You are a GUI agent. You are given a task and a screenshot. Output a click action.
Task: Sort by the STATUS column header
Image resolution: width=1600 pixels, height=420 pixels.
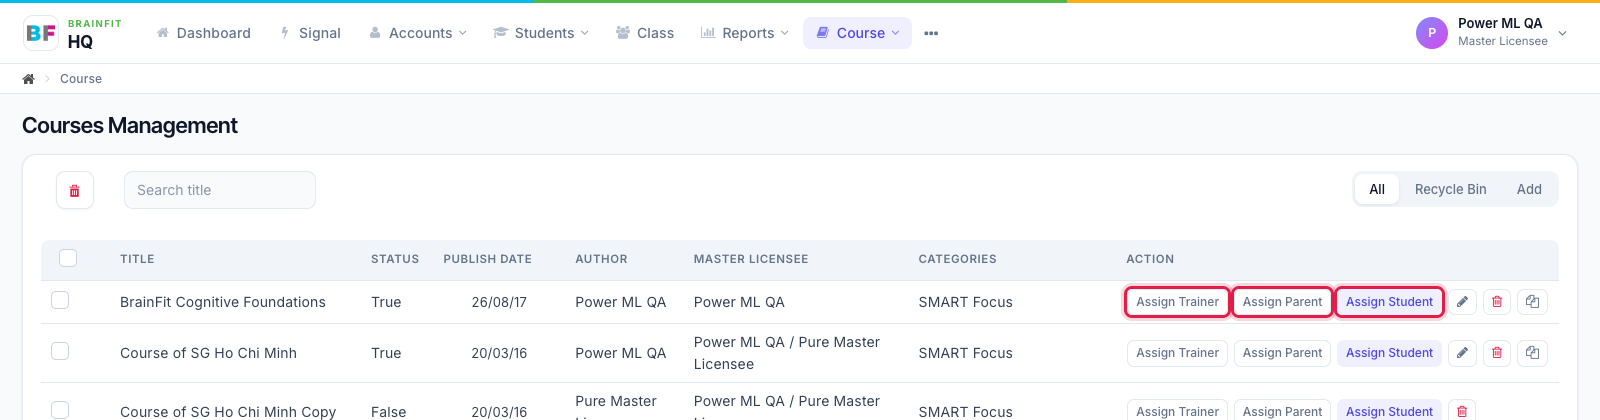[395, 259]
